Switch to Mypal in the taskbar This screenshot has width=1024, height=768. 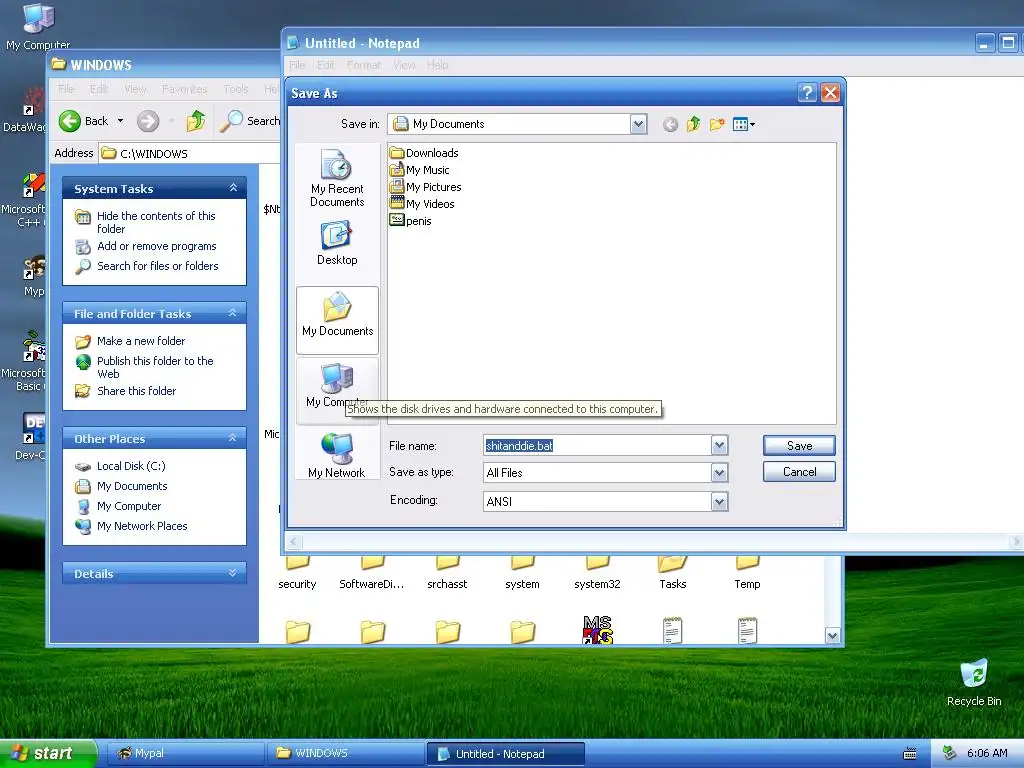pos(185,753)
